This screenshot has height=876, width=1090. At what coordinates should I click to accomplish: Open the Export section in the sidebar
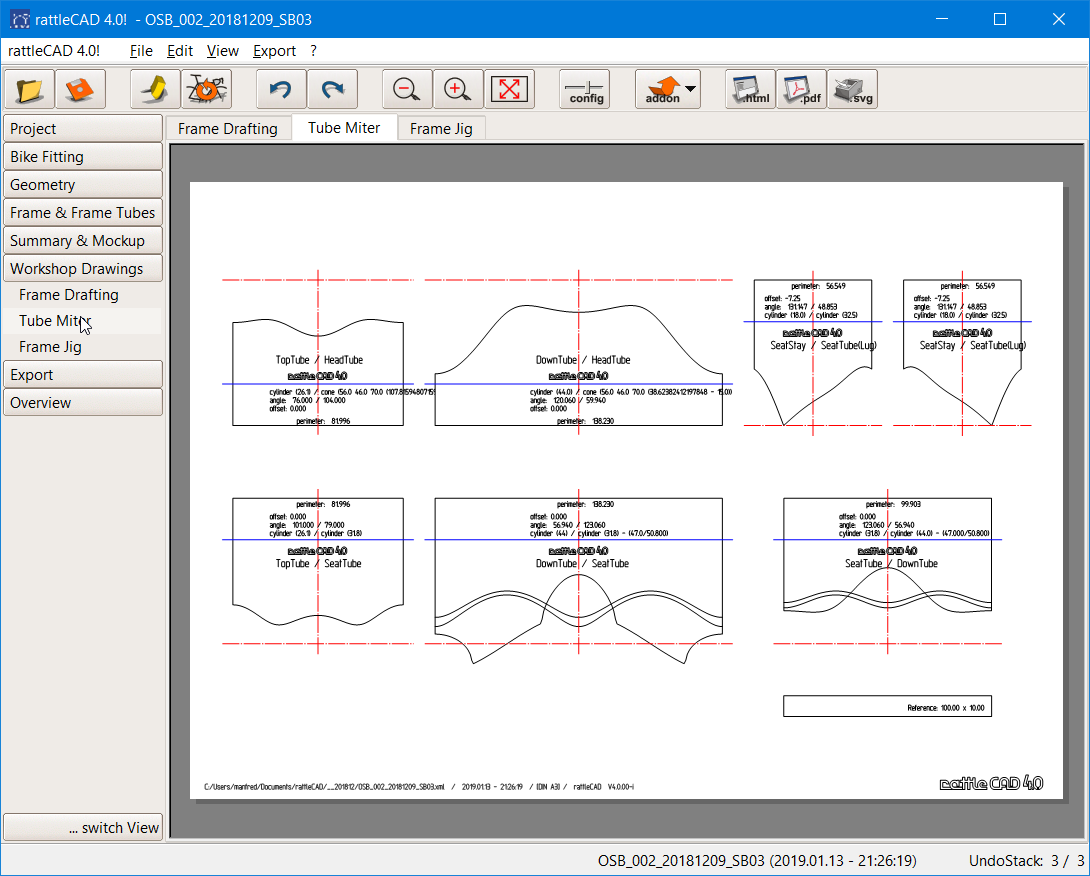coord(83,375)
